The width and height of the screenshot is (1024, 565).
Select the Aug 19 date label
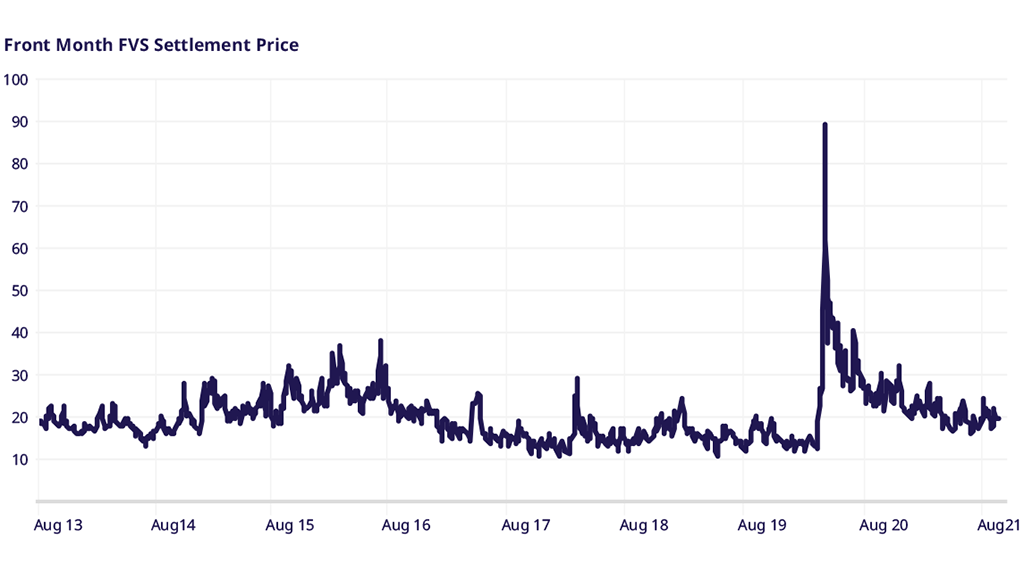coord(763,524)
